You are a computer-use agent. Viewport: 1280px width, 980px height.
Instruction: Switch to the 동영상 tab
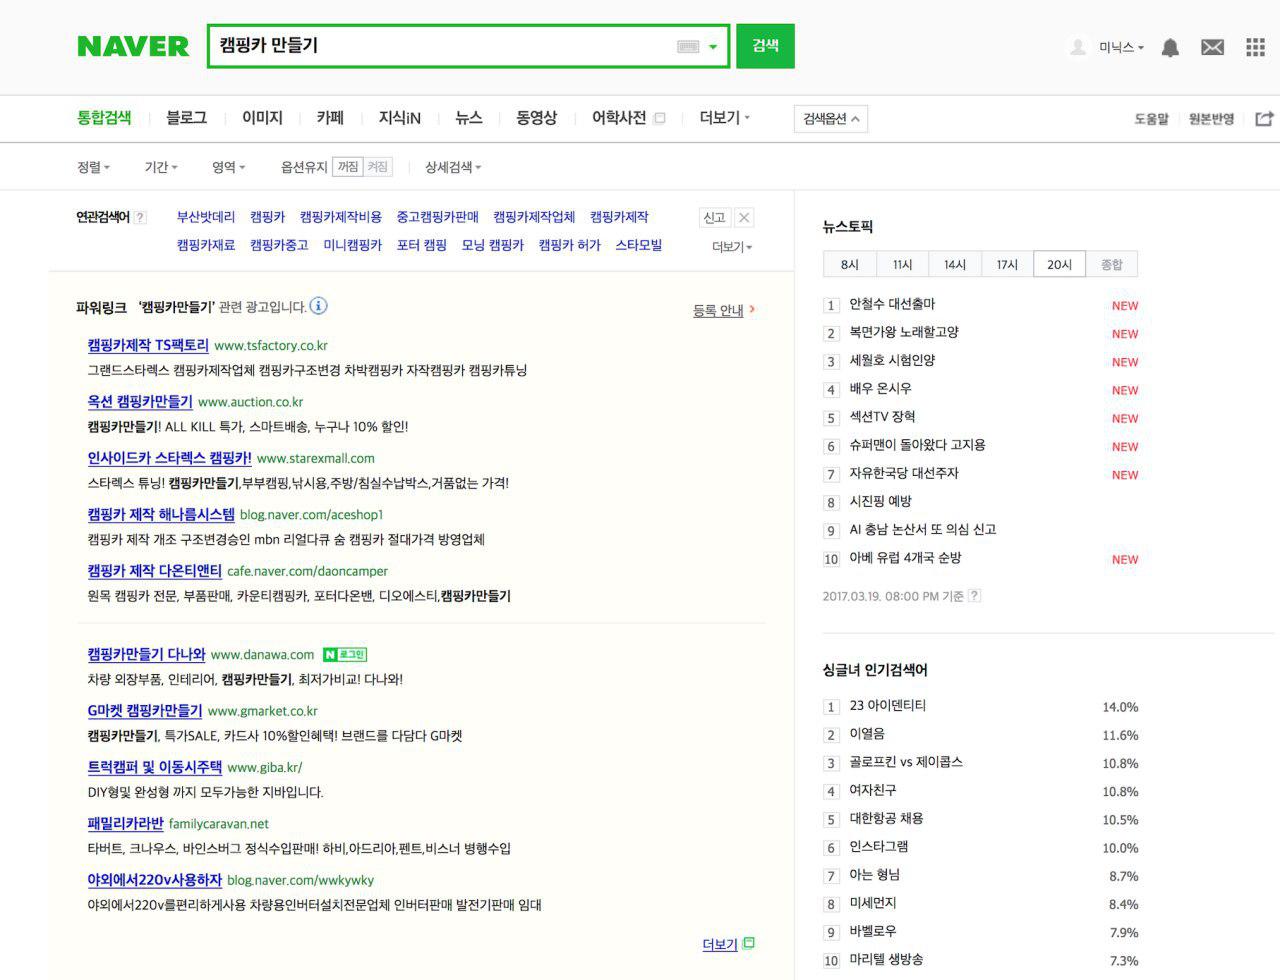[536, 118]
